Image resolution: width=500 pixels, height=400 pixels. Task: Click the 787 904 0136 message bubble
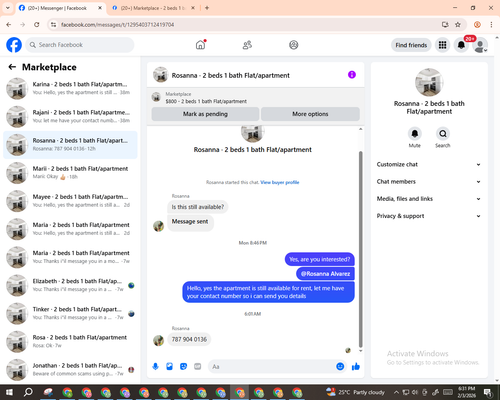coord(189,339)
